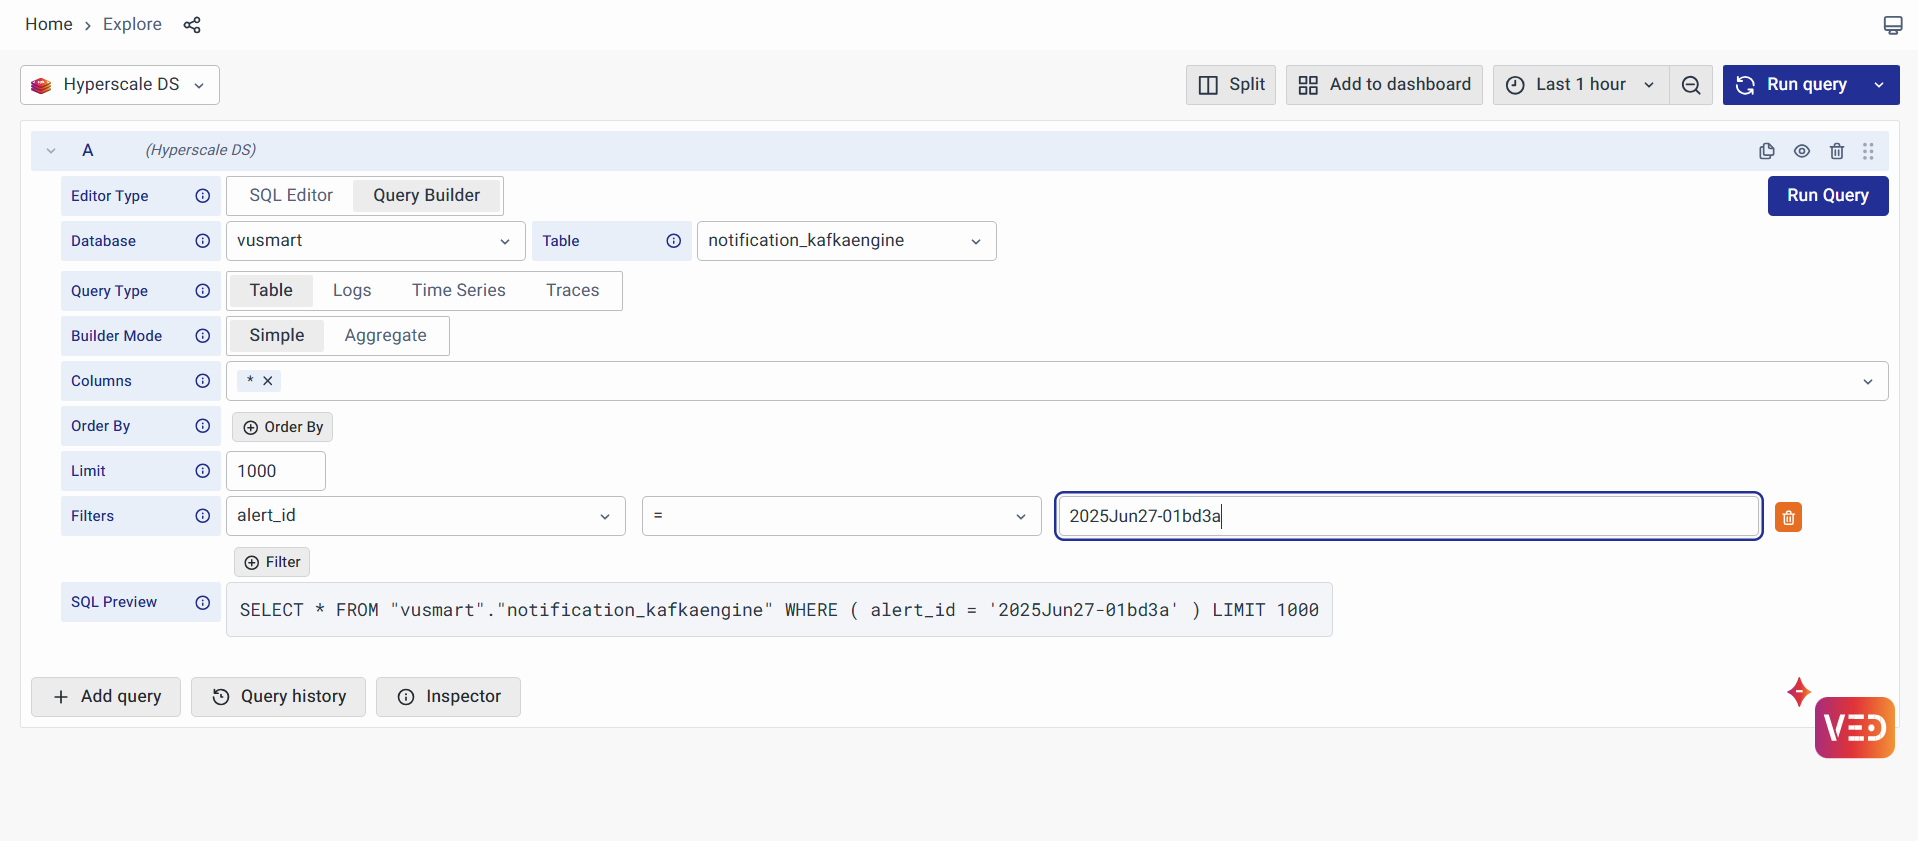Expand the Table dropdown showing notification_kafkaengine
The height and width of the screenshot is (841, 1918).
point(845,241)
